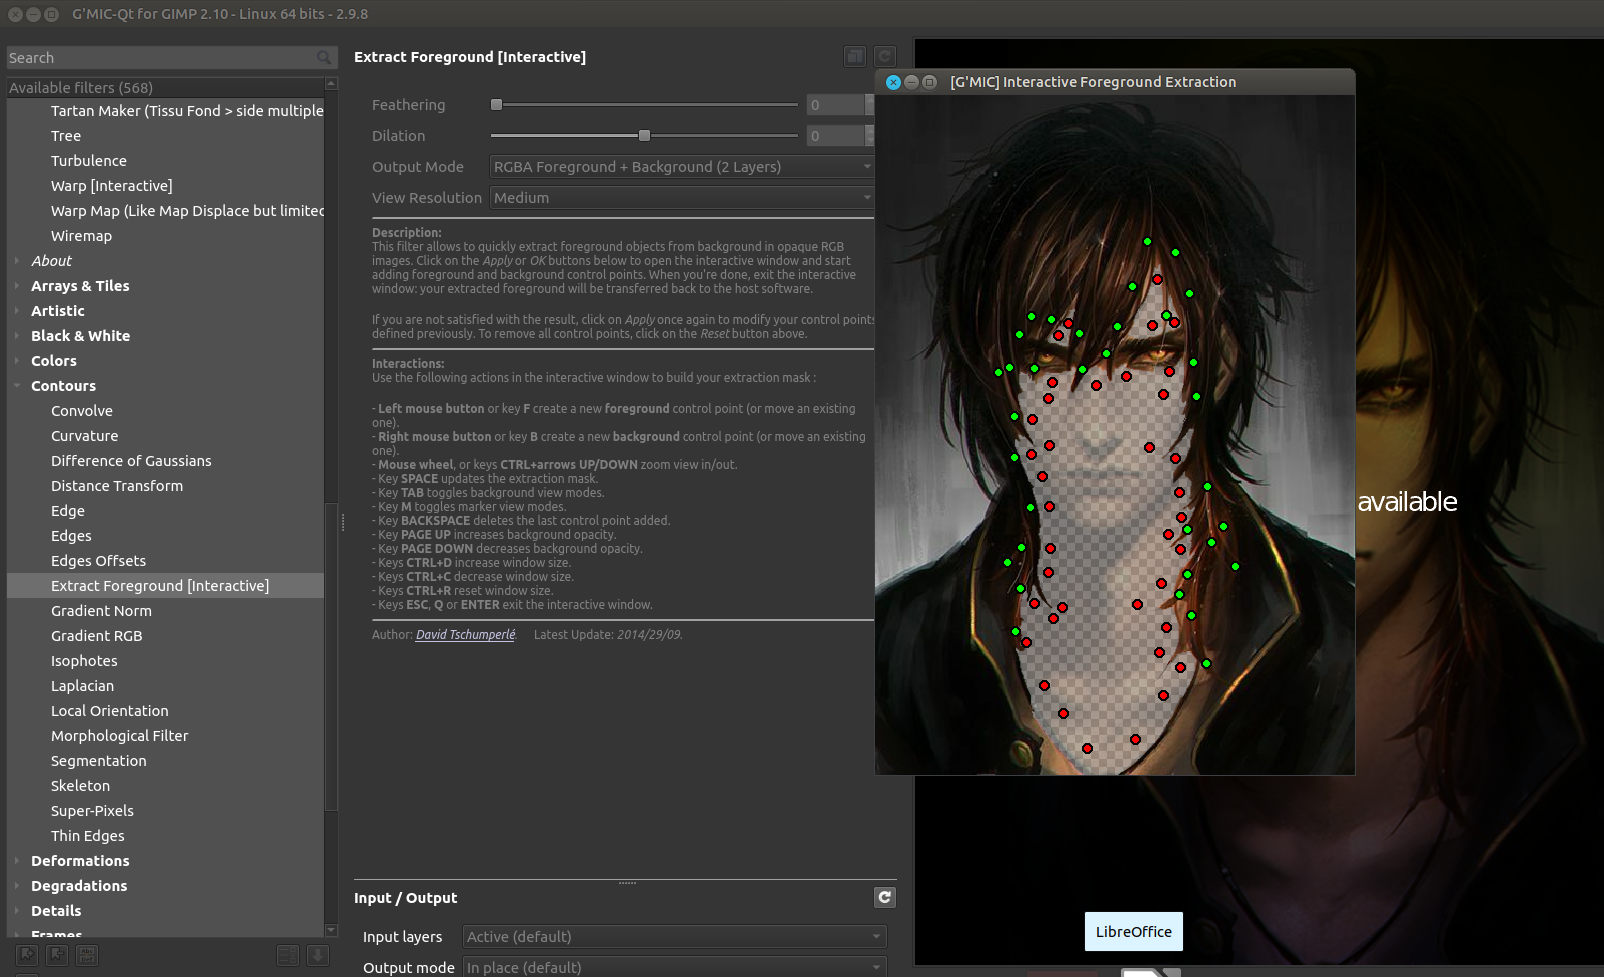Open the David Tschumperlé author link
This screenshot has height=977, width=1604.
pos(465,635)
